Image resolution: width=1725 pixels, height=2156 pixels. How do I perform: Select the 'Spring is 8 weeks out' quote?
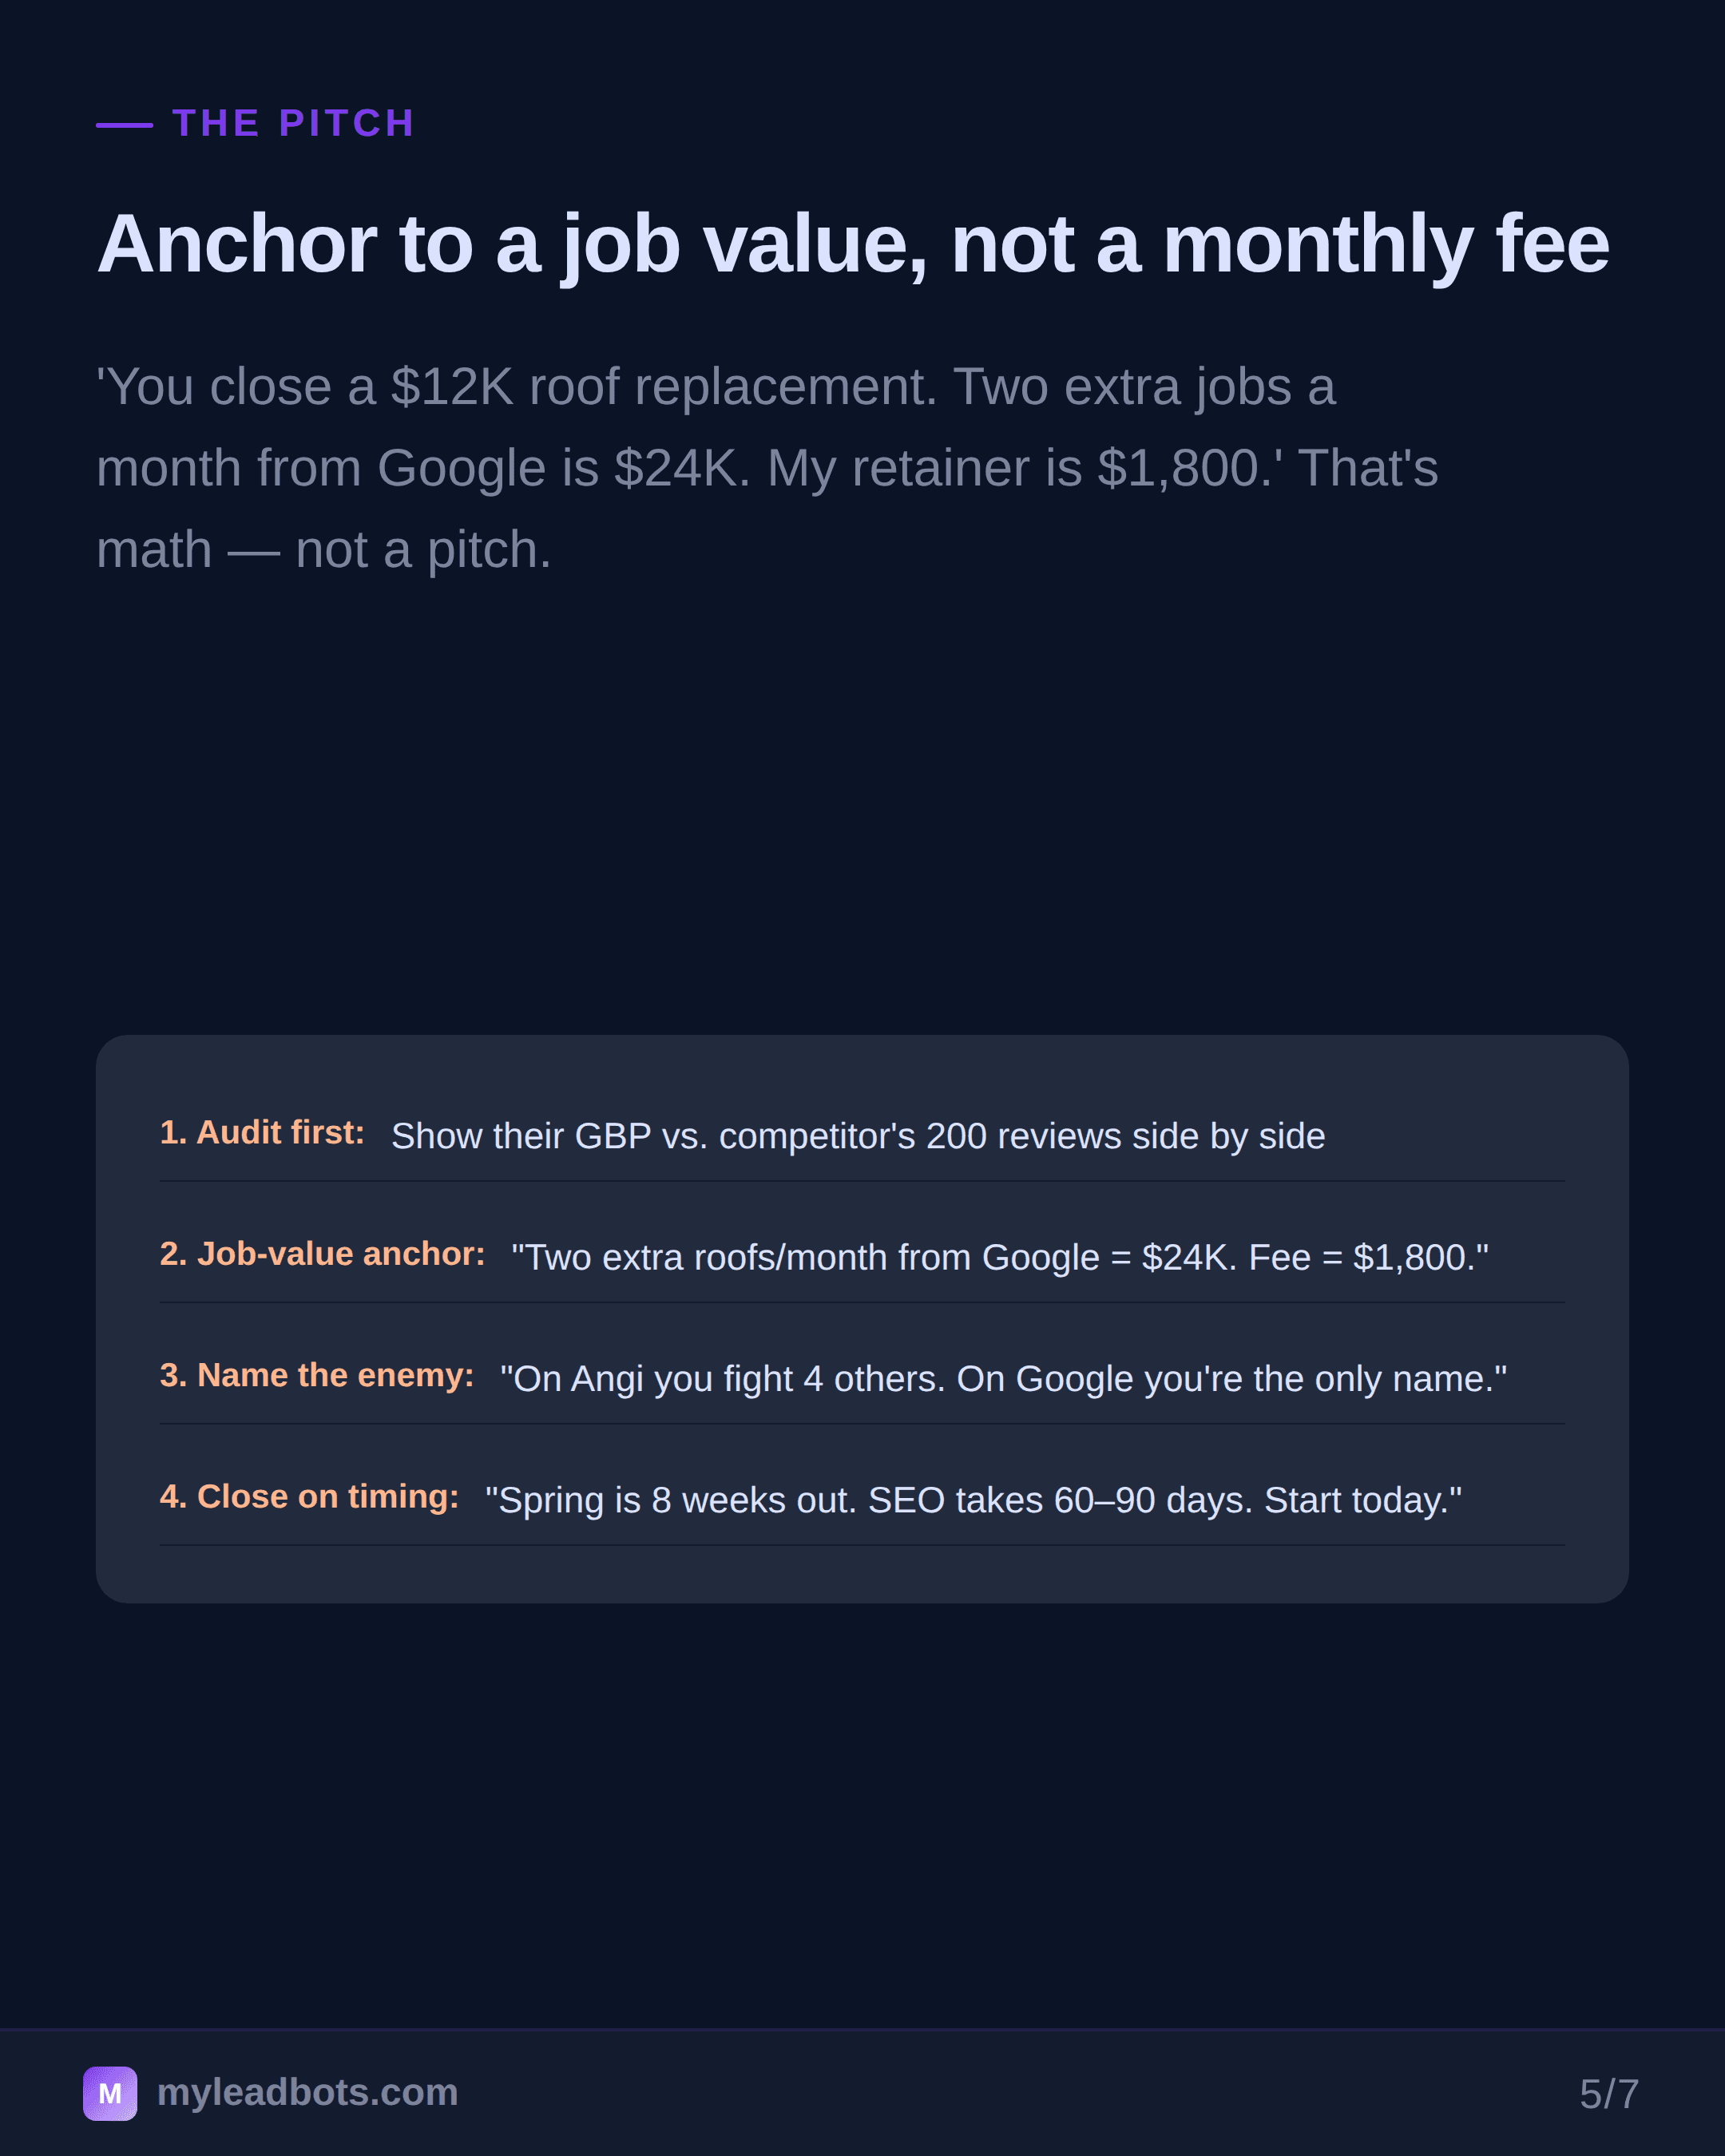[973, 1501]
